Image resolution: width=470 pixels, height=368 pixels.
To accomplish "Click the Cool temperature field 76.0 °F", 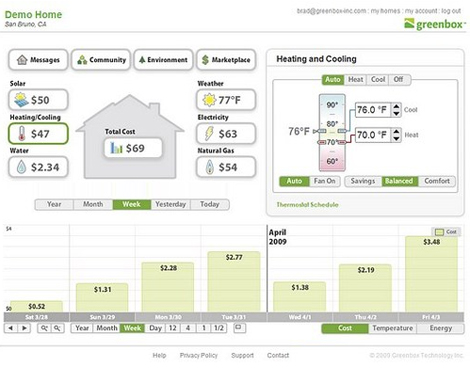I will coord(373,110).
